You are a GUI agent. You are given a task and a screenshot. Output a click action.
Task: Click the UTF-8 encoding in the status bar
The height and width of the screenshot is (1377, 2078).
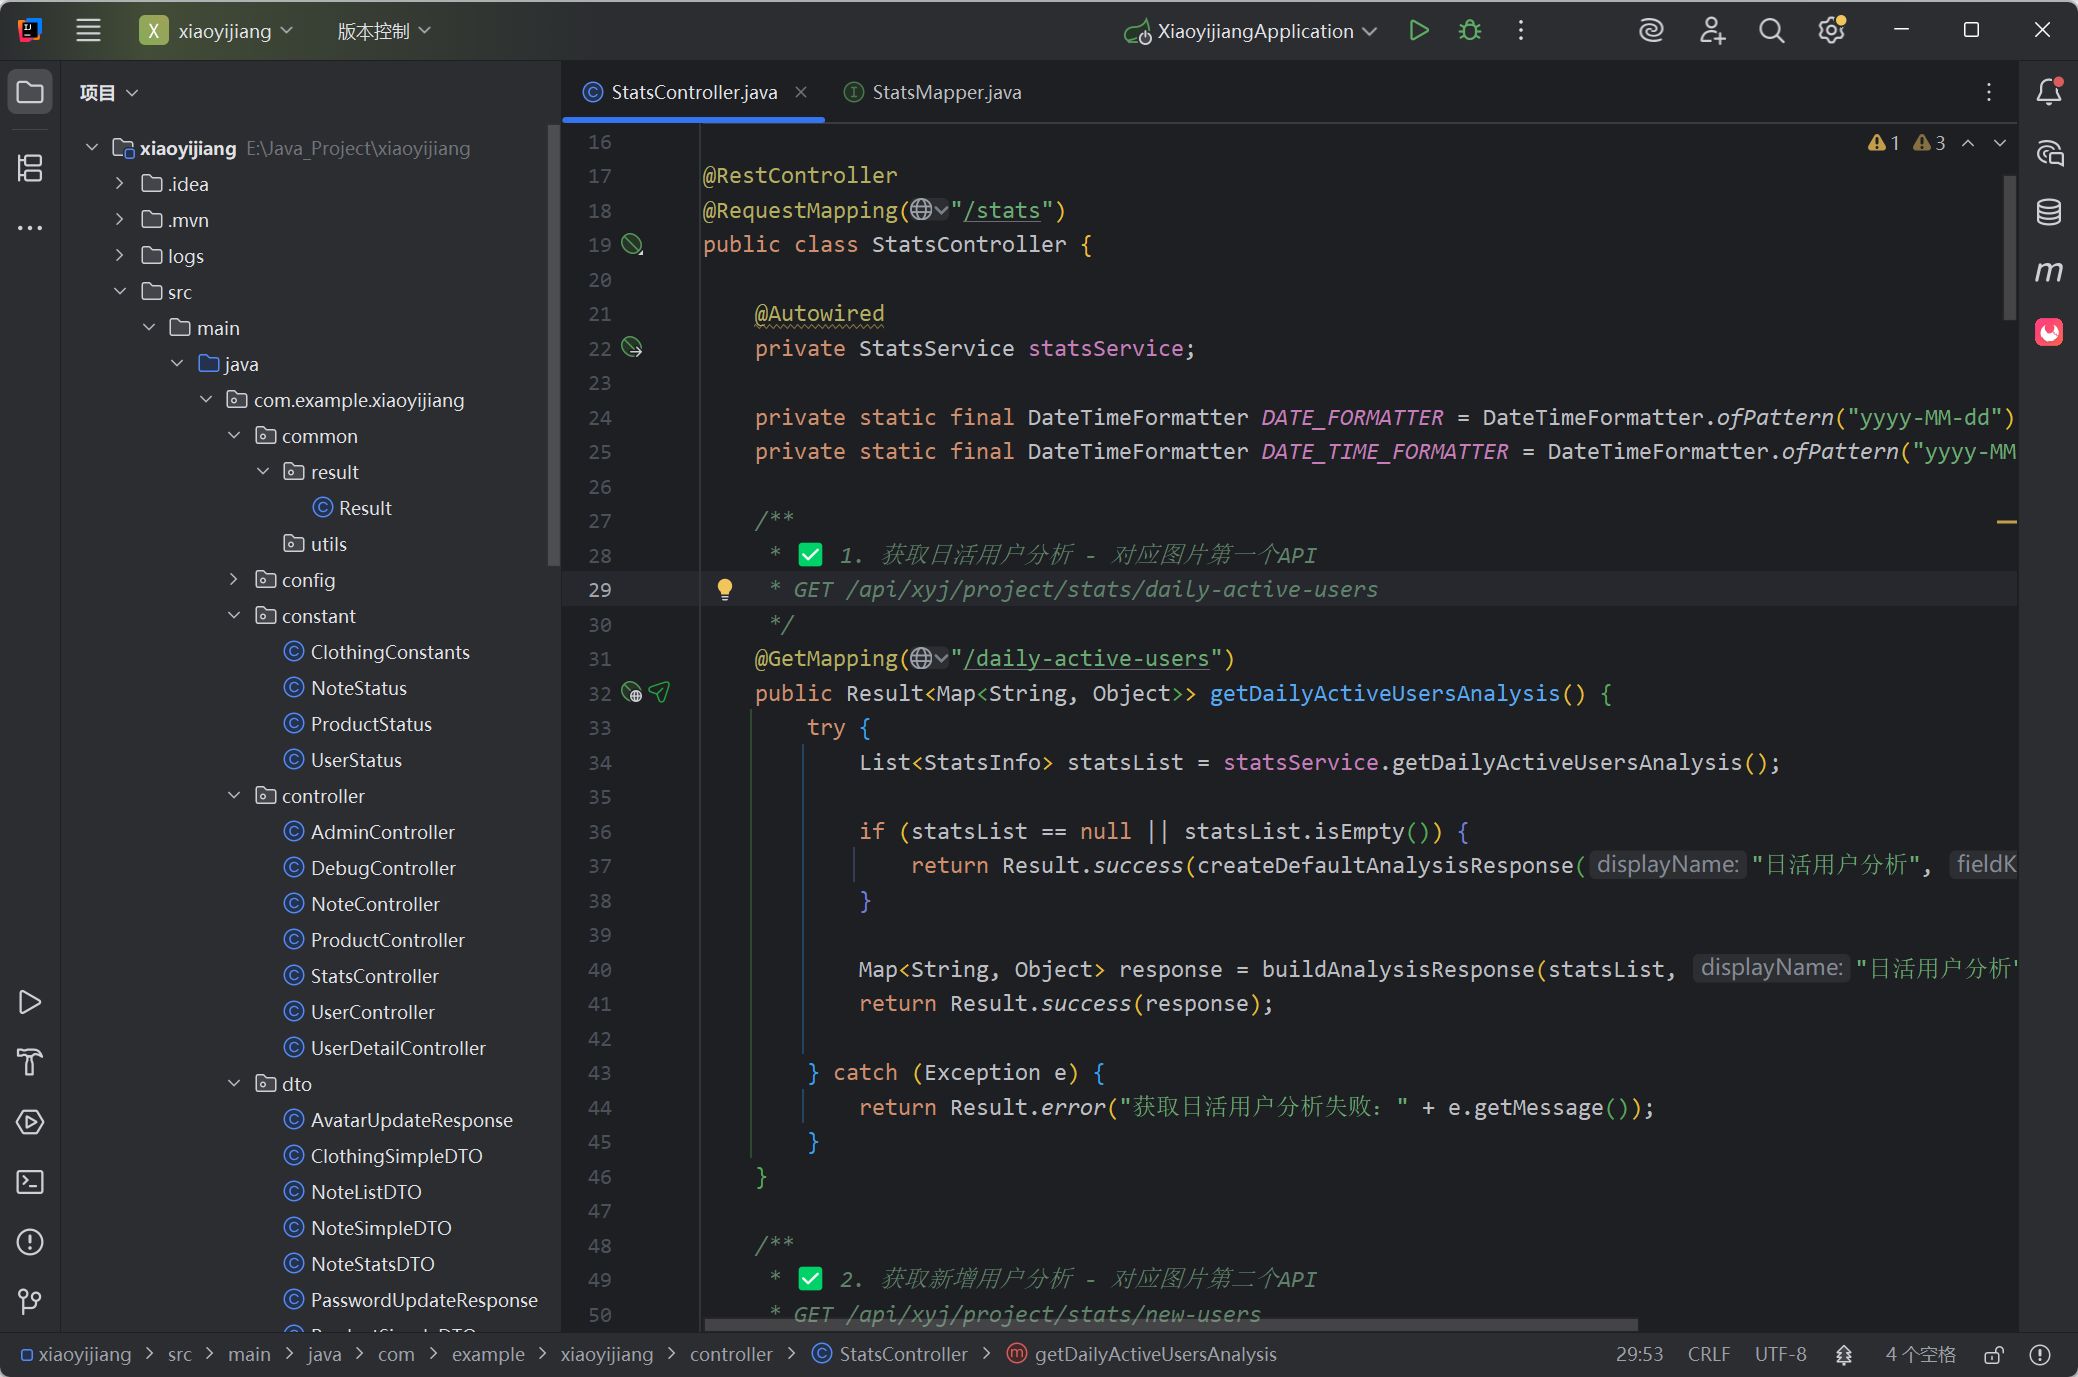point(1780,1354)
